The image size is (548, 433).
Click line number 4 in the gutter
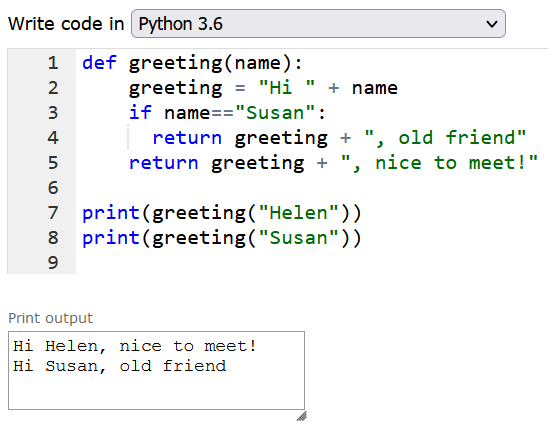53,138
